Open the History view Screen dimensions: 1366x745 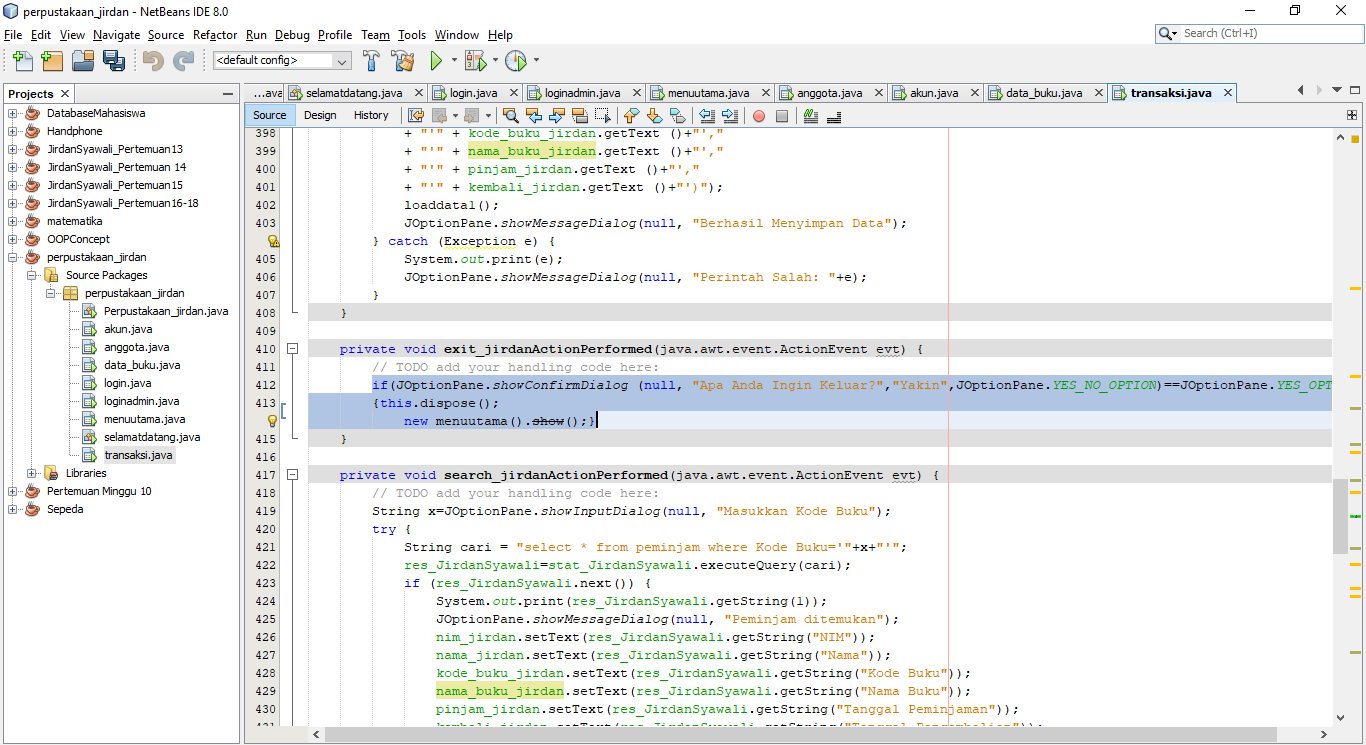(371, 115)
